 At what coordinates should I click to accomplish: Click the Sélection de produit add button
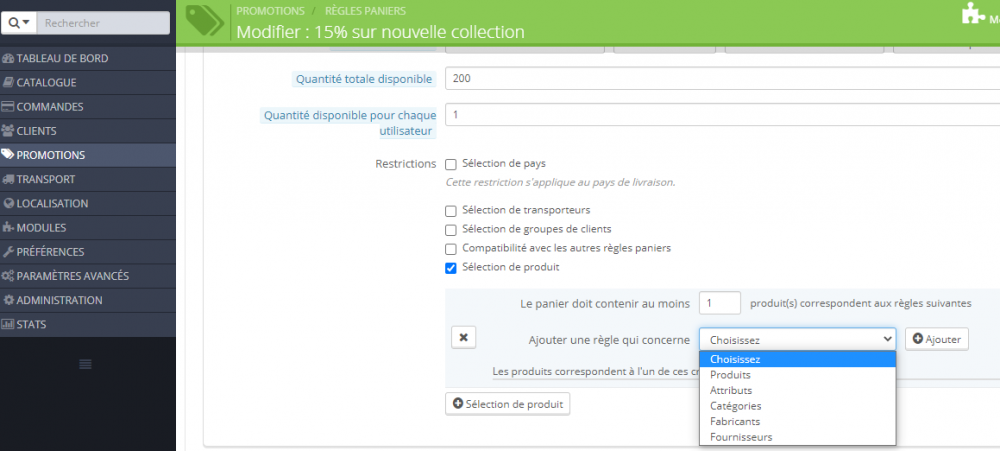(507, 404)
